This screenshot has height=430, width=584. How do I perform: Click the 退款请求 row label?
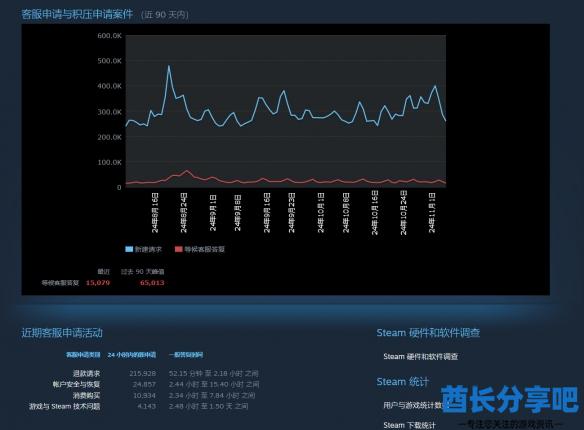pyautogui.click(x=86, y=373)
